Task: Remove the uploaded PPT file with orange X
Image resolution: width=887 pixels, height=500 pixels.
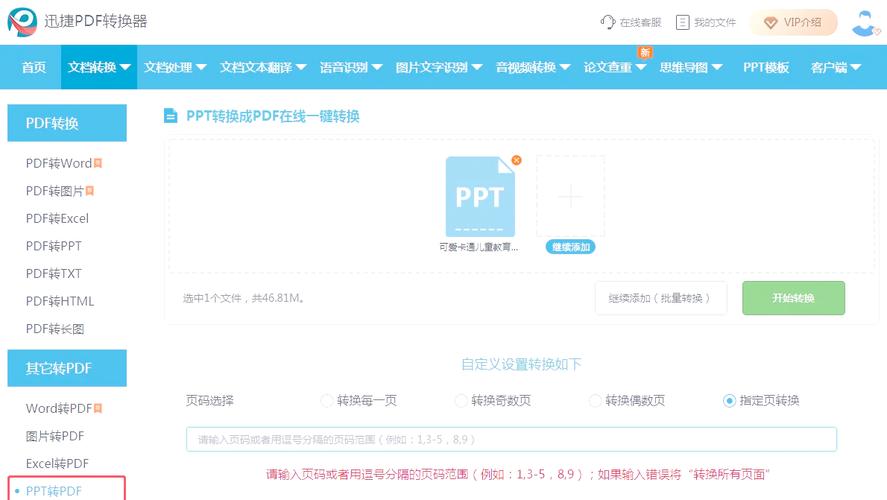Action: pyautogui.click(x=516, y=160)
